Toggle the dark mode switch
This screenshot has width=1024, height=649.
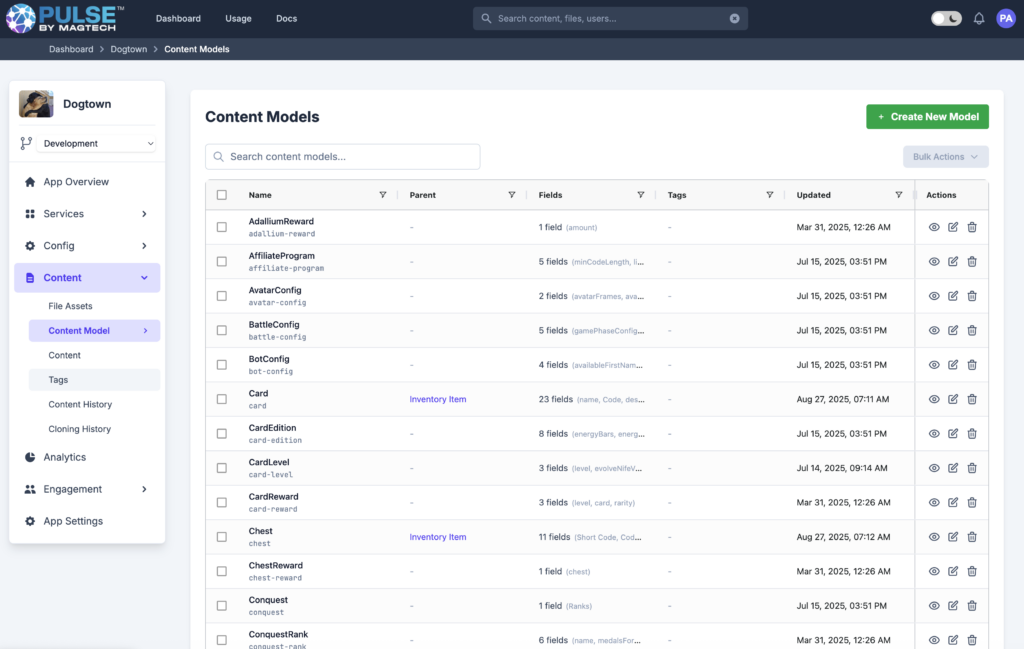click(945, 18)
